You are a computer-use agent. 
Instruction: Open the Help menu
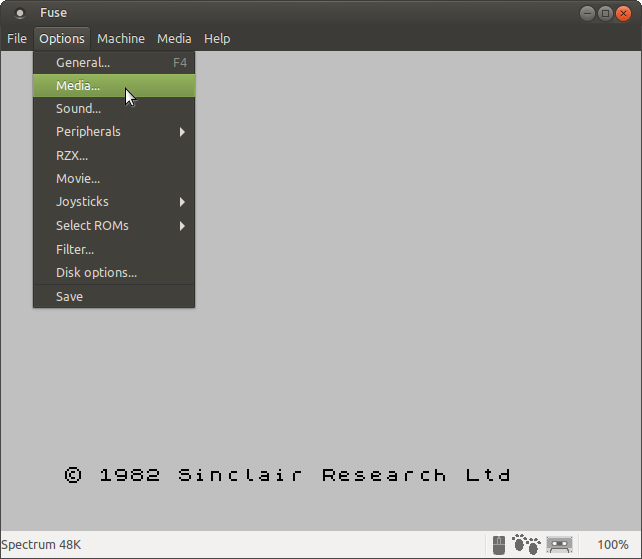pyautogui.click(x=217, y=38)
